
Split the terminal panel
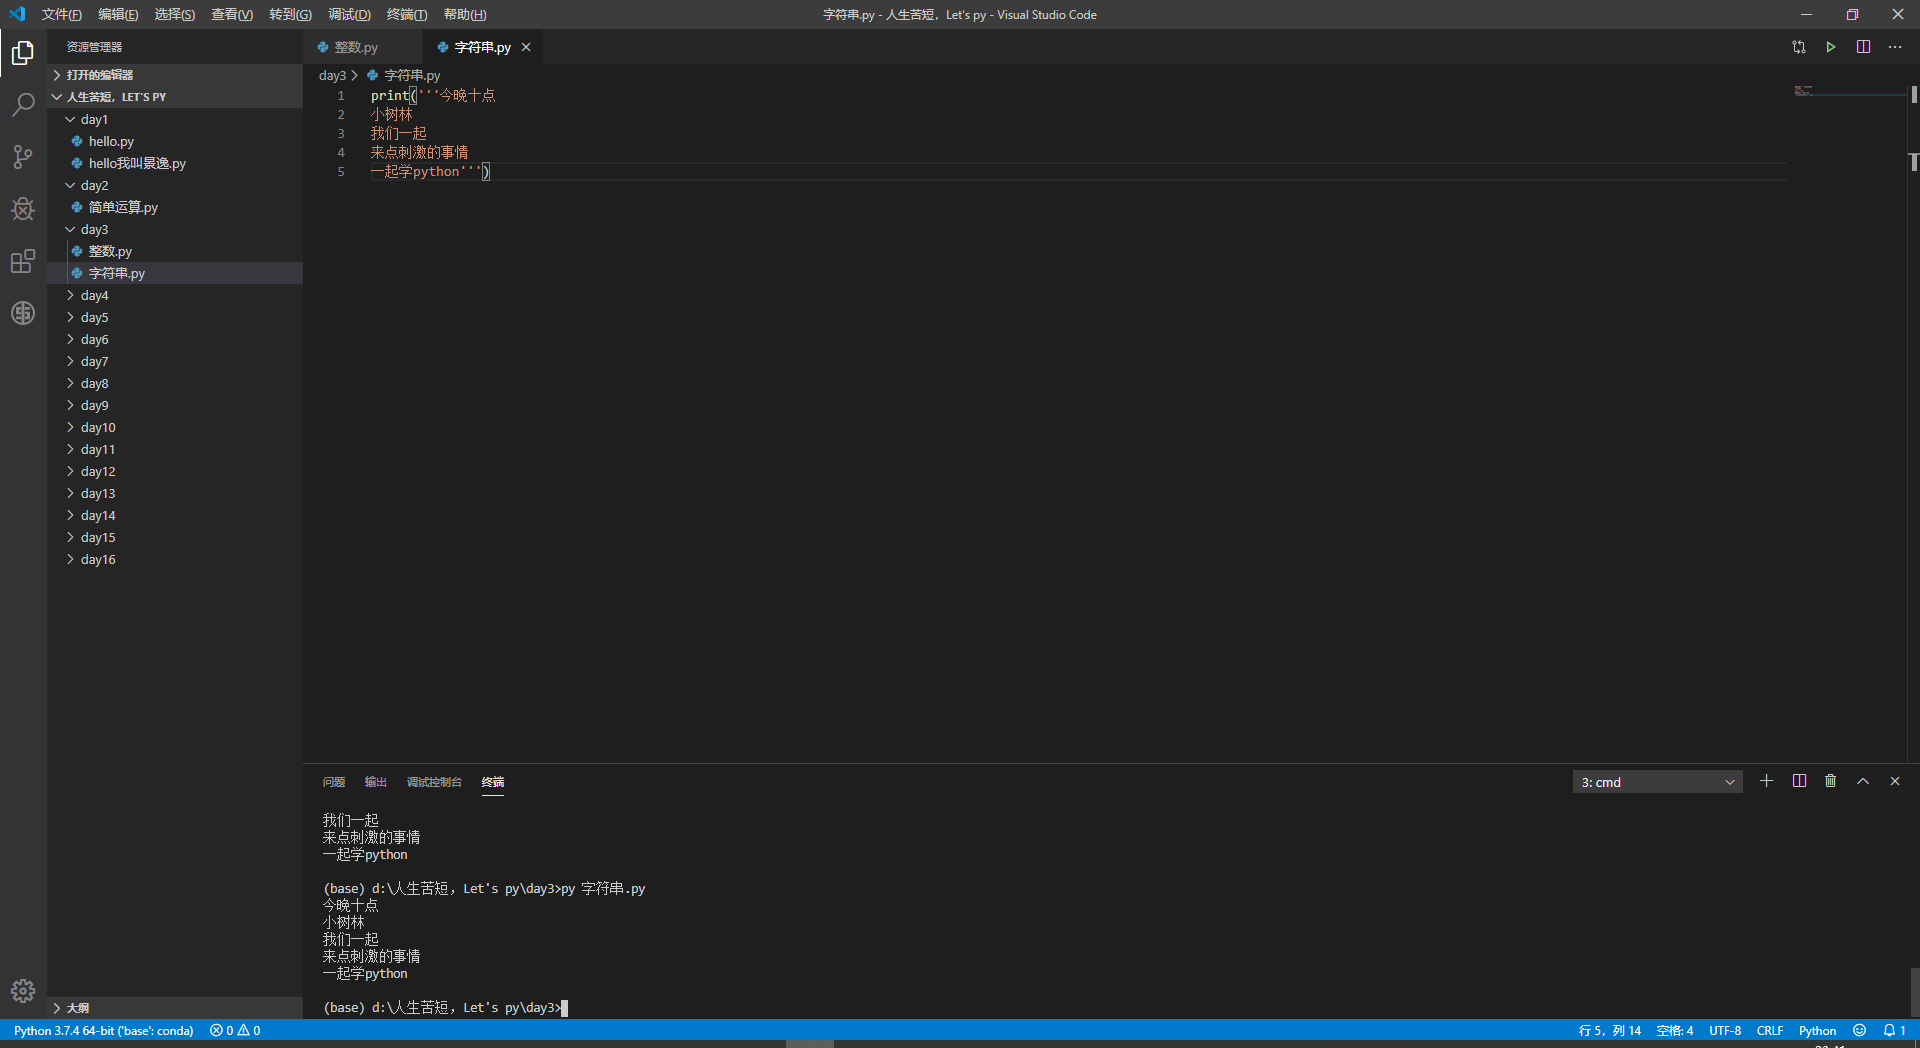(x=1799, y=781)
